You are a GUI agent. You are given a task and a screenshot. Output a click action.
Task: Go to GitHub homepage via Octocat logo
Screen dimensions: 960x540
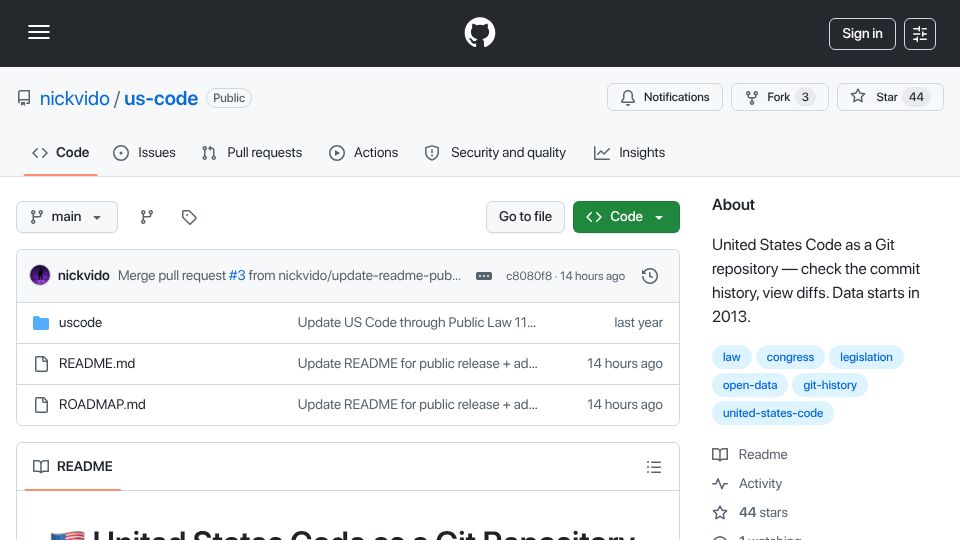tap(479, 32)
